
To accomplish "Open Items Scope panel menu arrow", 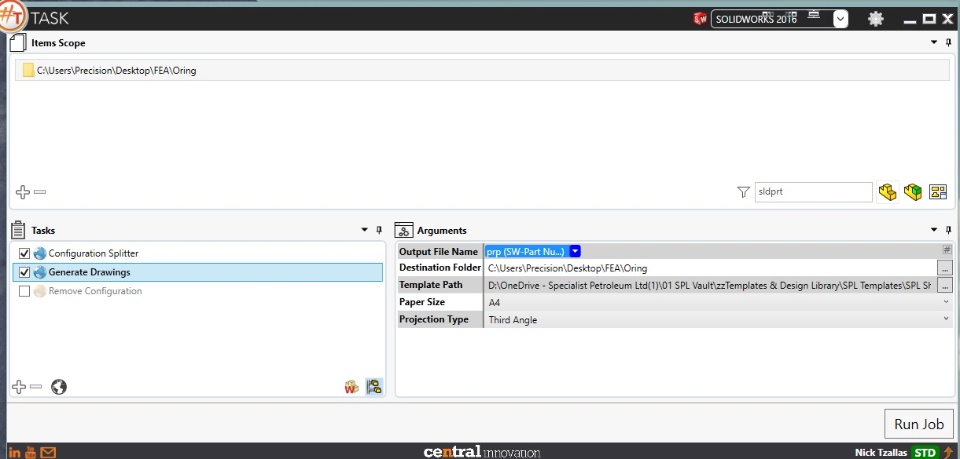I will point(934,42).
